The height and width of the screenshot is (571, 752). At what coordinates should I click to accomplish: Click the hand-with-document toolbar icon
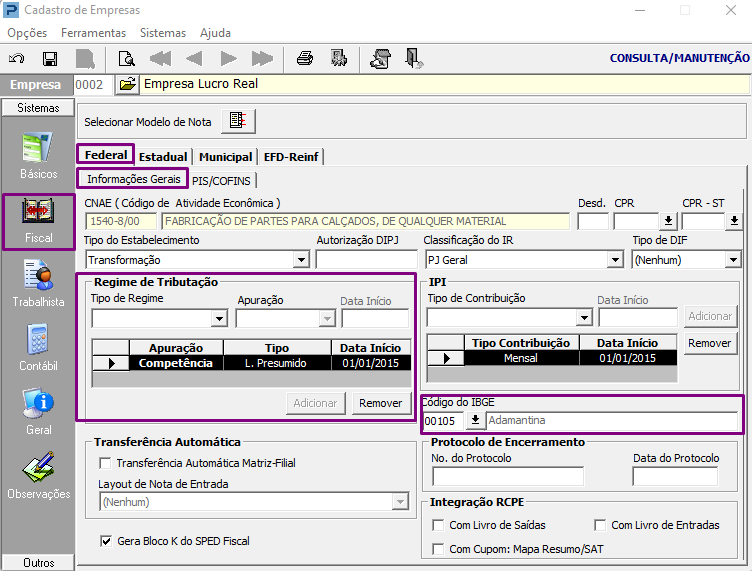click(380, 59)
